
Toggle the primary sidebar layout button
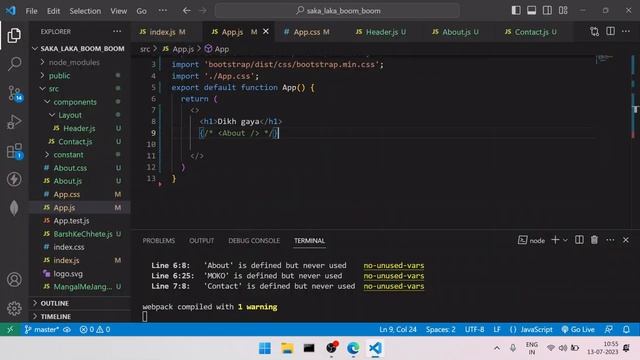point(516,11)
